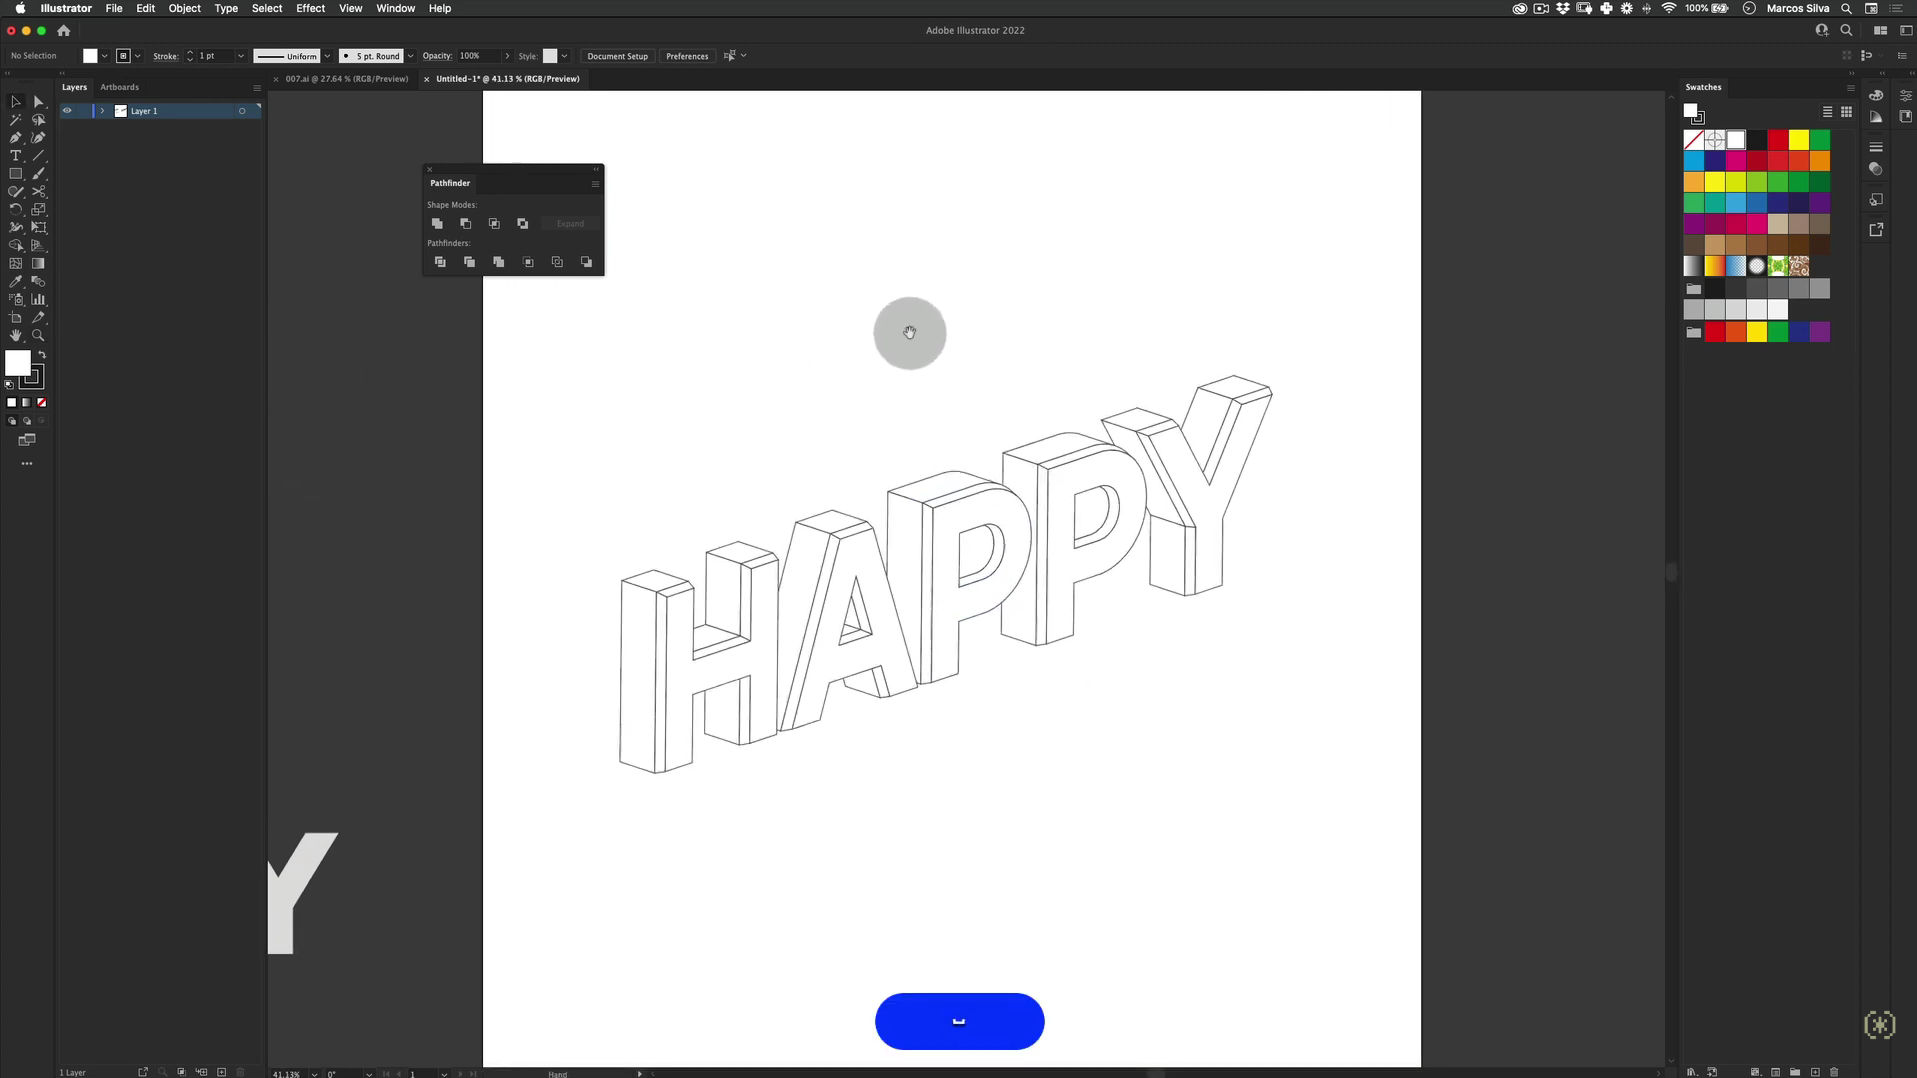Open the fill color dropdown
Image resolution: width=1917 pixels, height=1078 pixels.
pyautogui.click(x=105, y=56)
